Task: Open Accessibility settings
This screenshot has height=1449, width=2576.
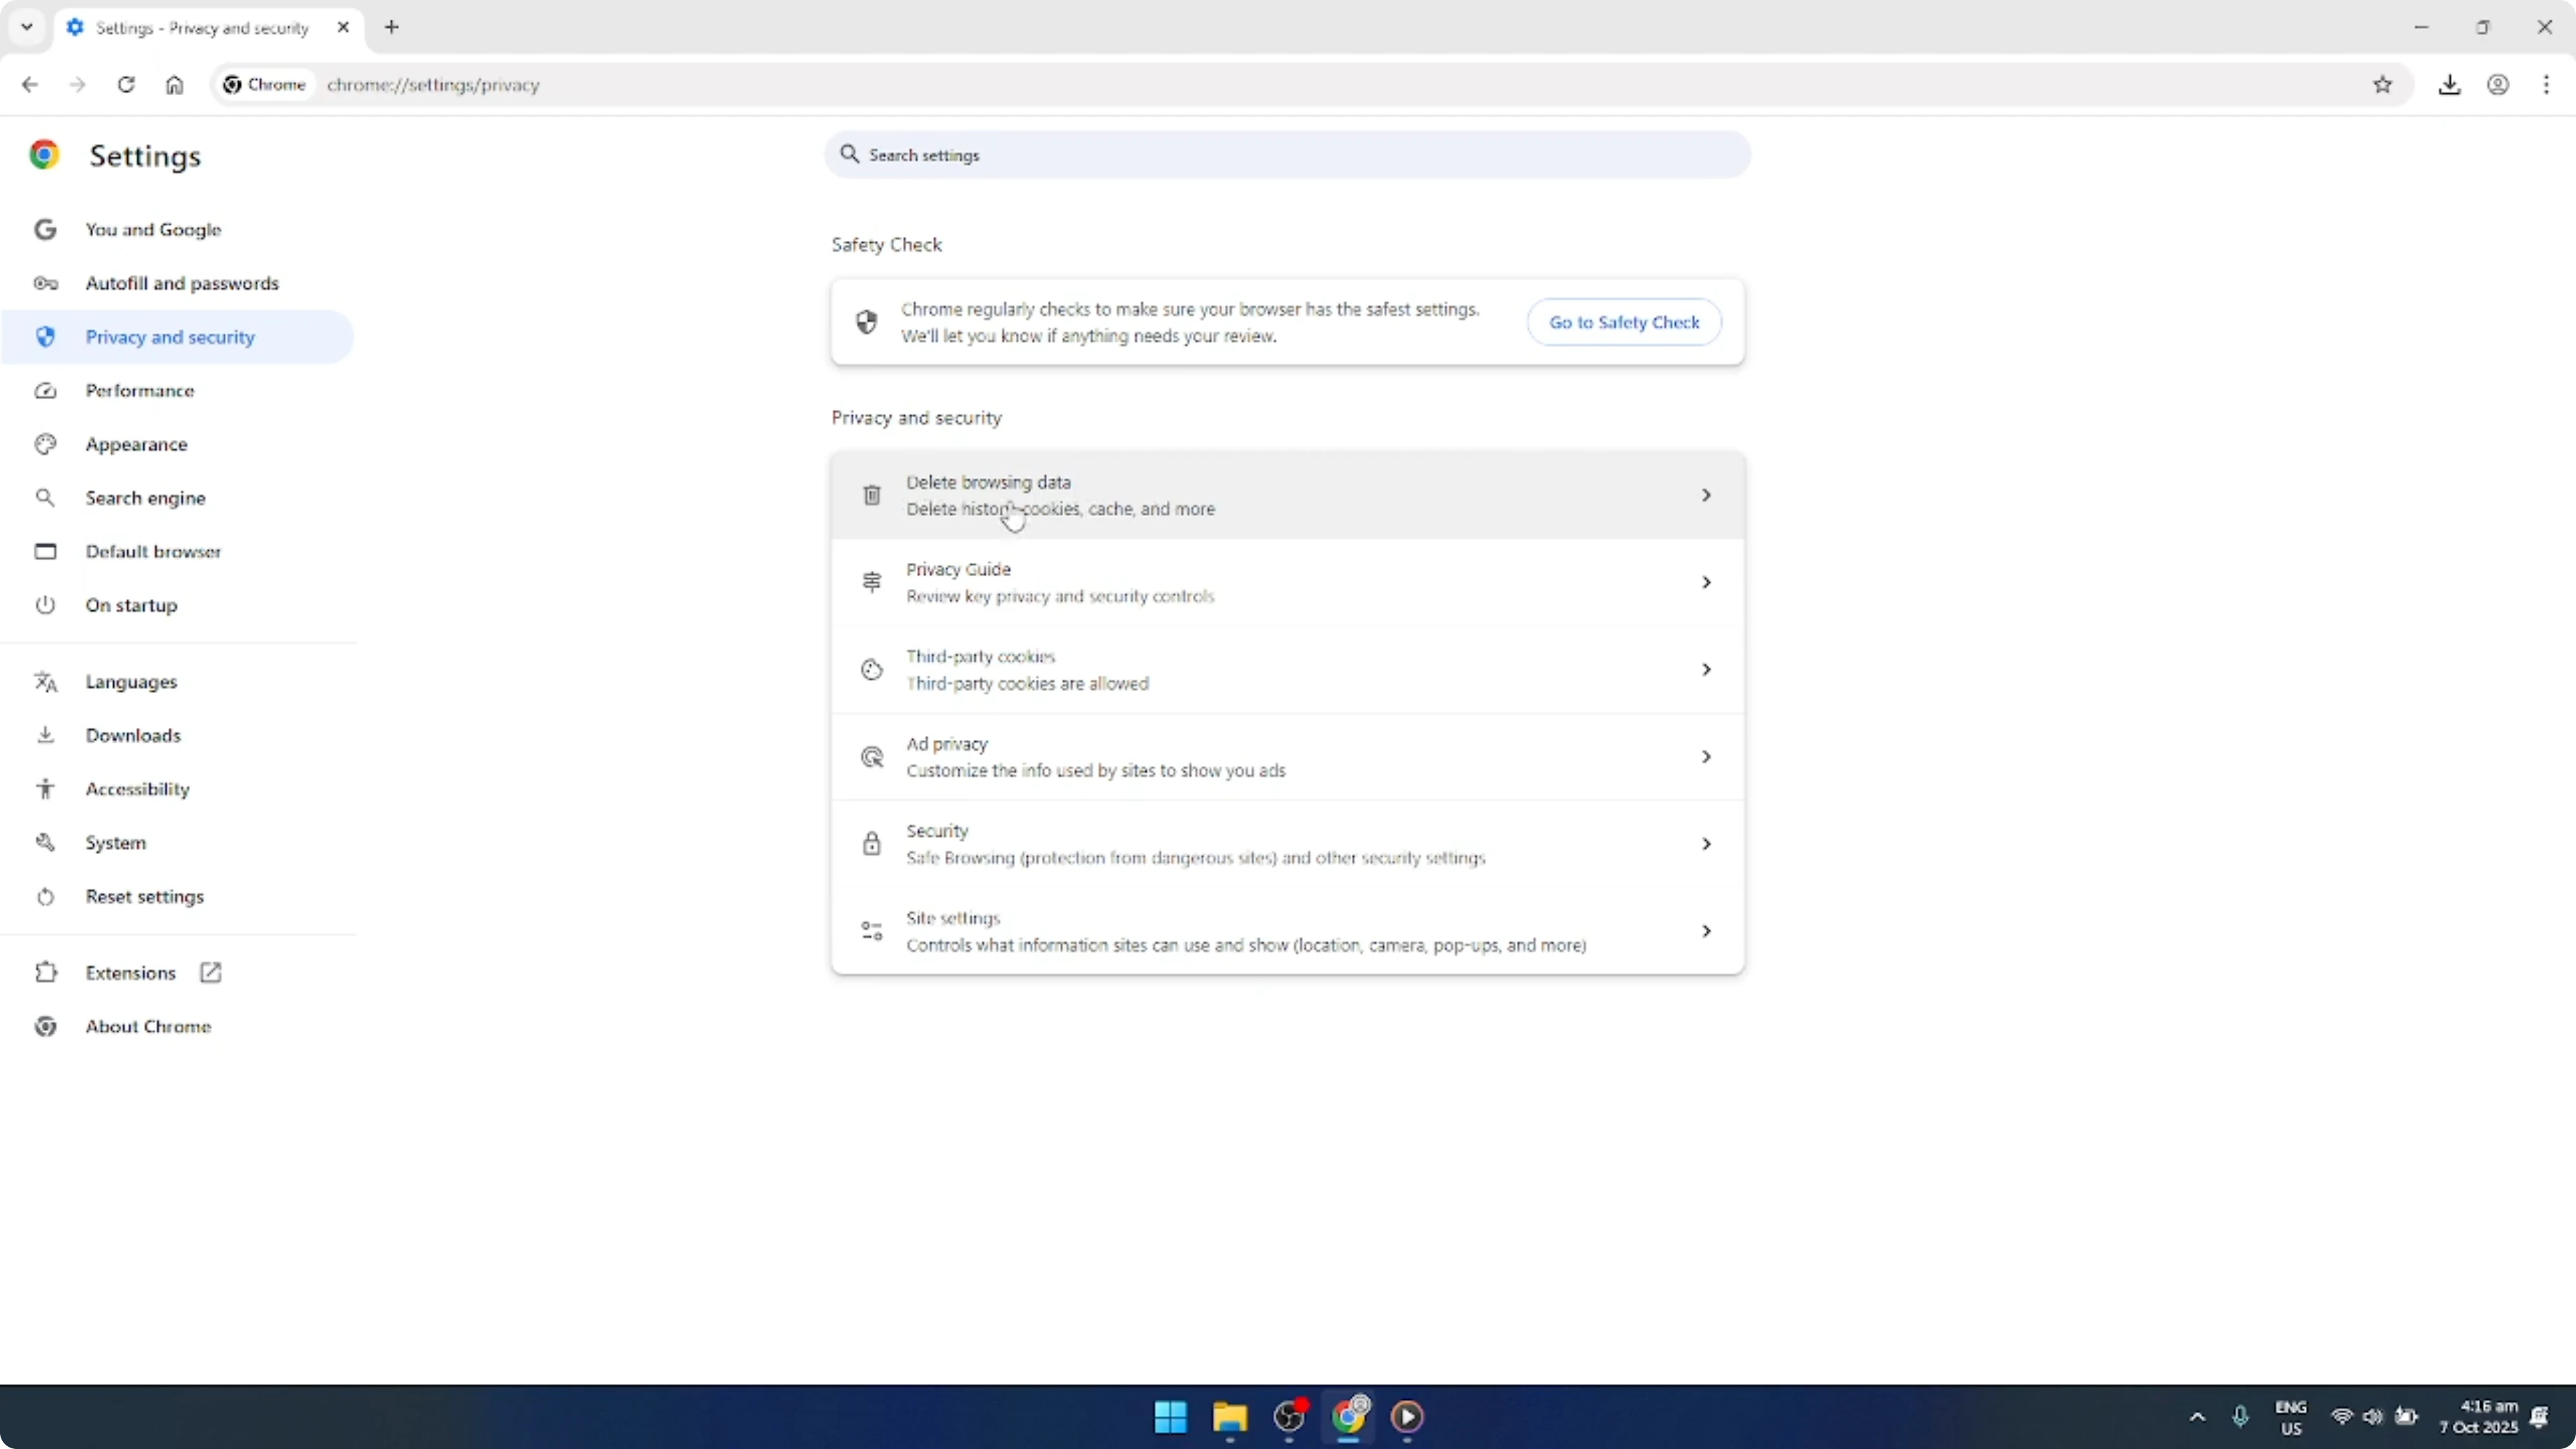Action: [x=138, y=788]
